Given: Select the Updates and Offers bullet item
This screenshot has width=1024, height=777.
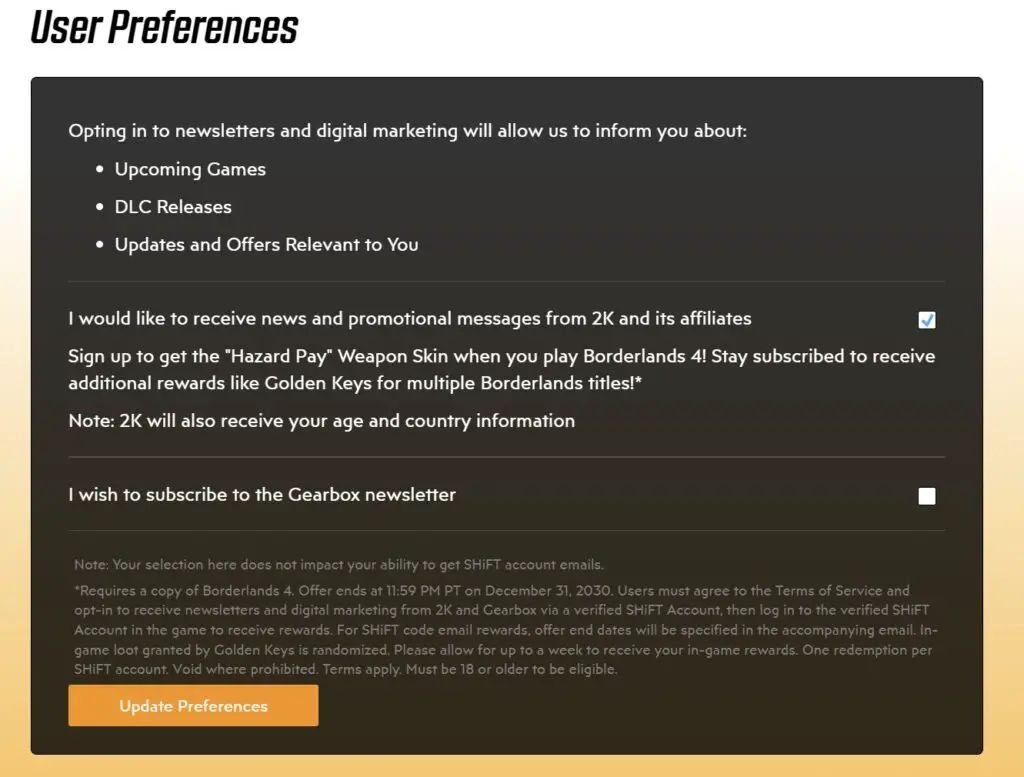Looking at the screenshot, I should [x=266, y=244].
